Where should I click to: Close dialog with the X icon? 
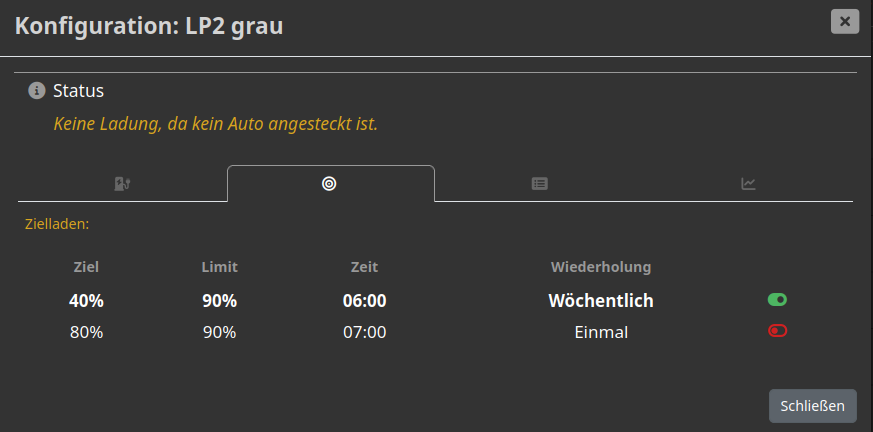point(845,21)
